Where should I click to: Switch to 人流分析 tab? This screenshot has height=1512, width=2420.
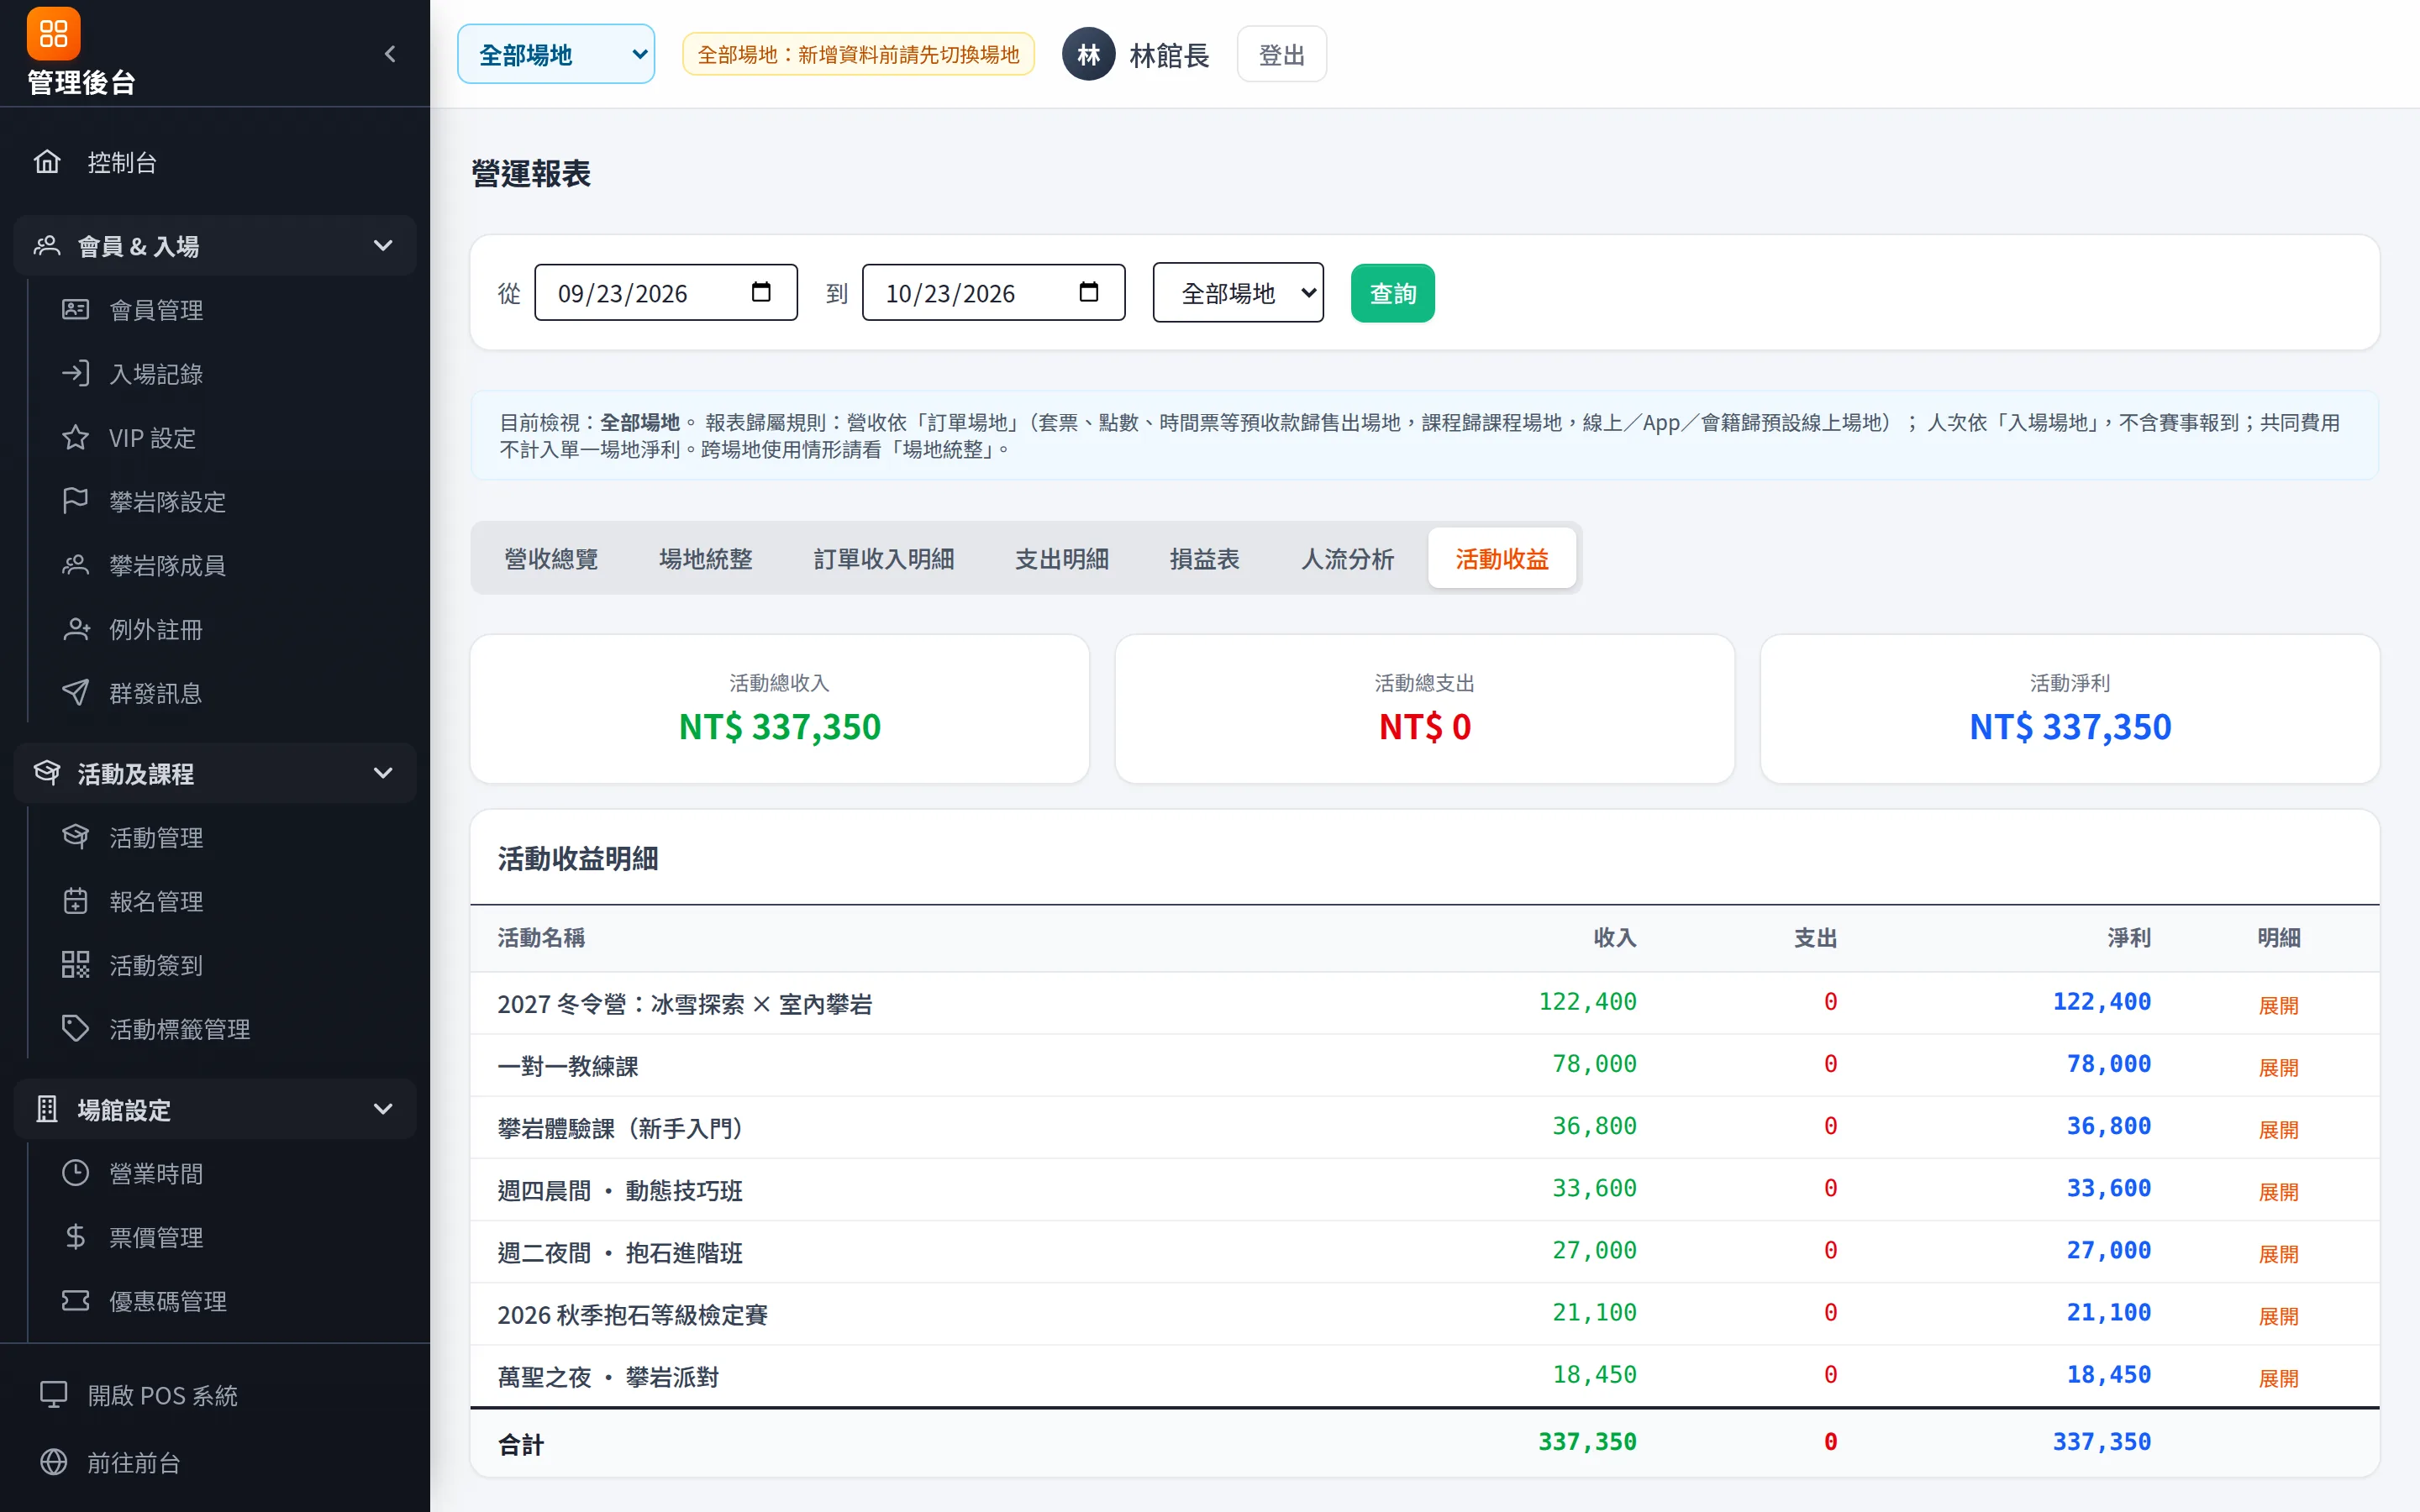[x=1347, y=559]
